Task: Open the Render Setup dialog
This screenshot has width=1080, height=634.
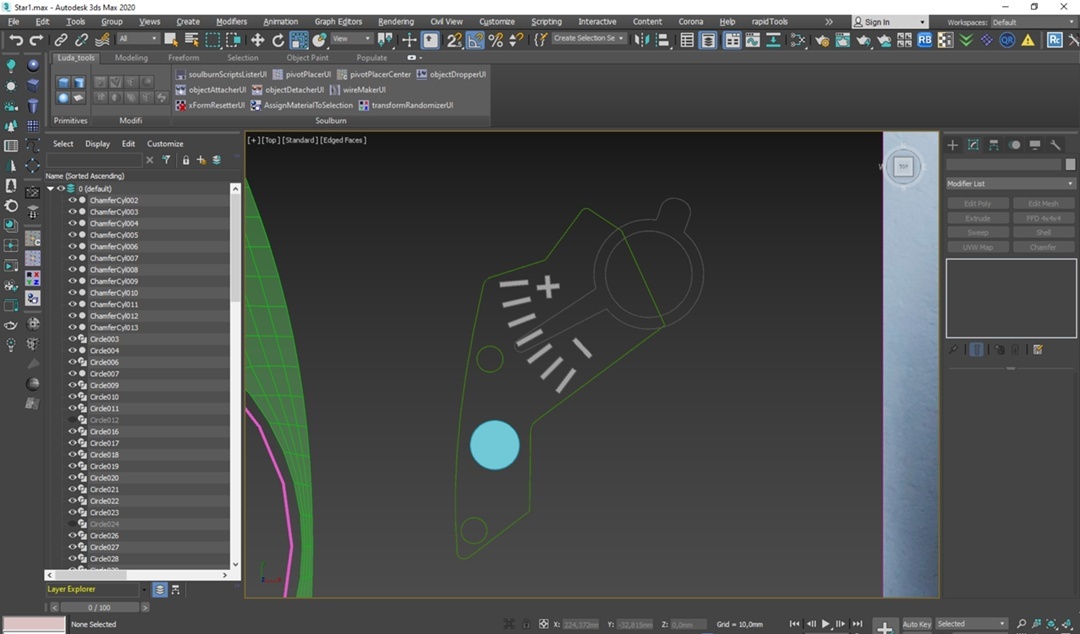Action: click(822, 40)
